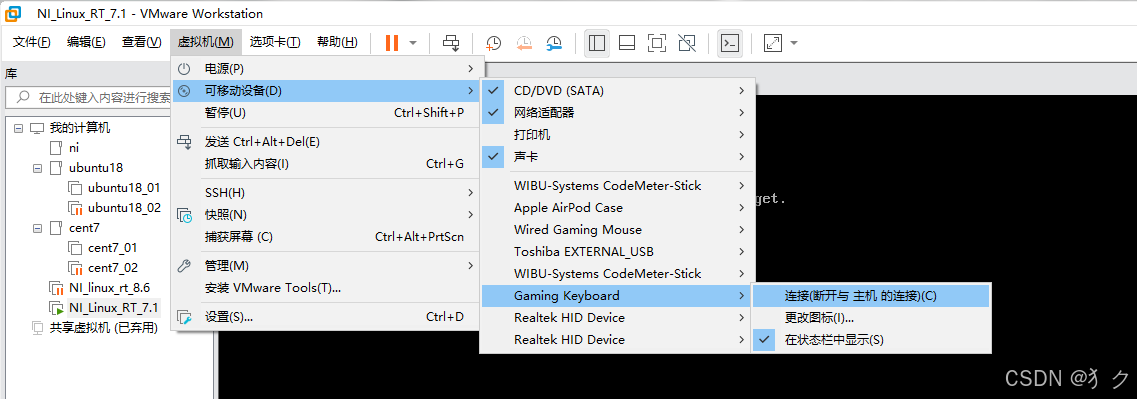Choose 发送 Ctrl+Alt+Del(E) menu entry

tap(326, 141)
